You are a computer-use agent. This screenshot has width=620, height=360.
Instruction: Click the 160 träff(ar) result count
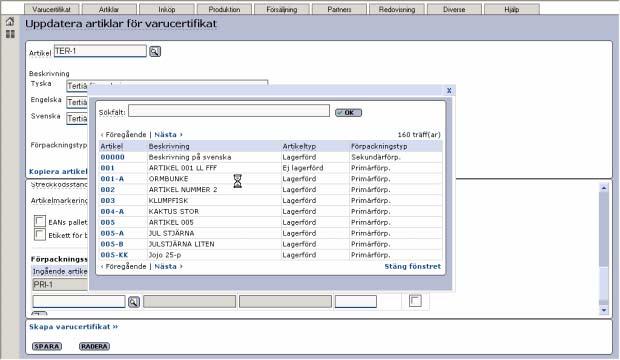(419, 135)
